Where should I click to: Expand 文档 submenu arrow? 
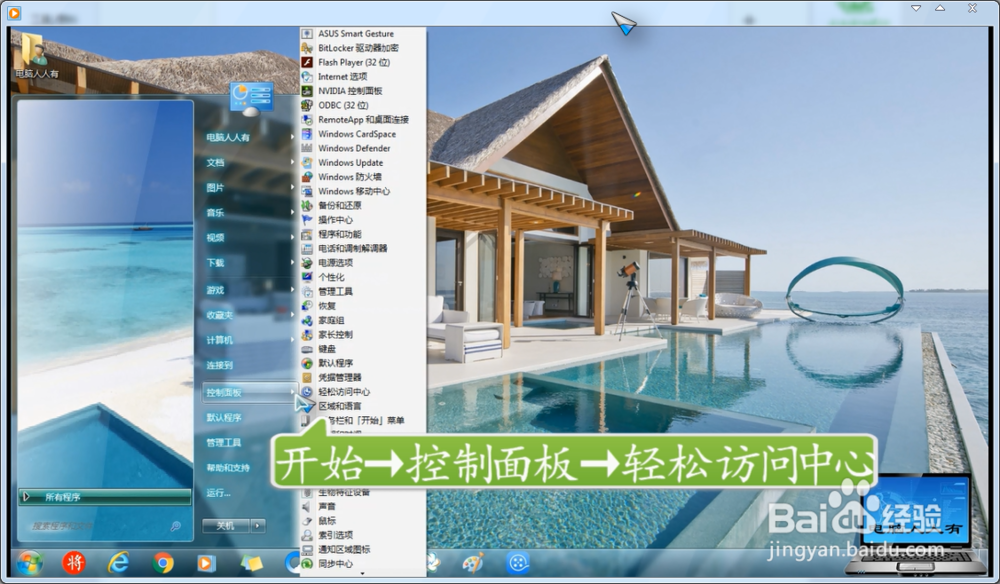point(292,162)
